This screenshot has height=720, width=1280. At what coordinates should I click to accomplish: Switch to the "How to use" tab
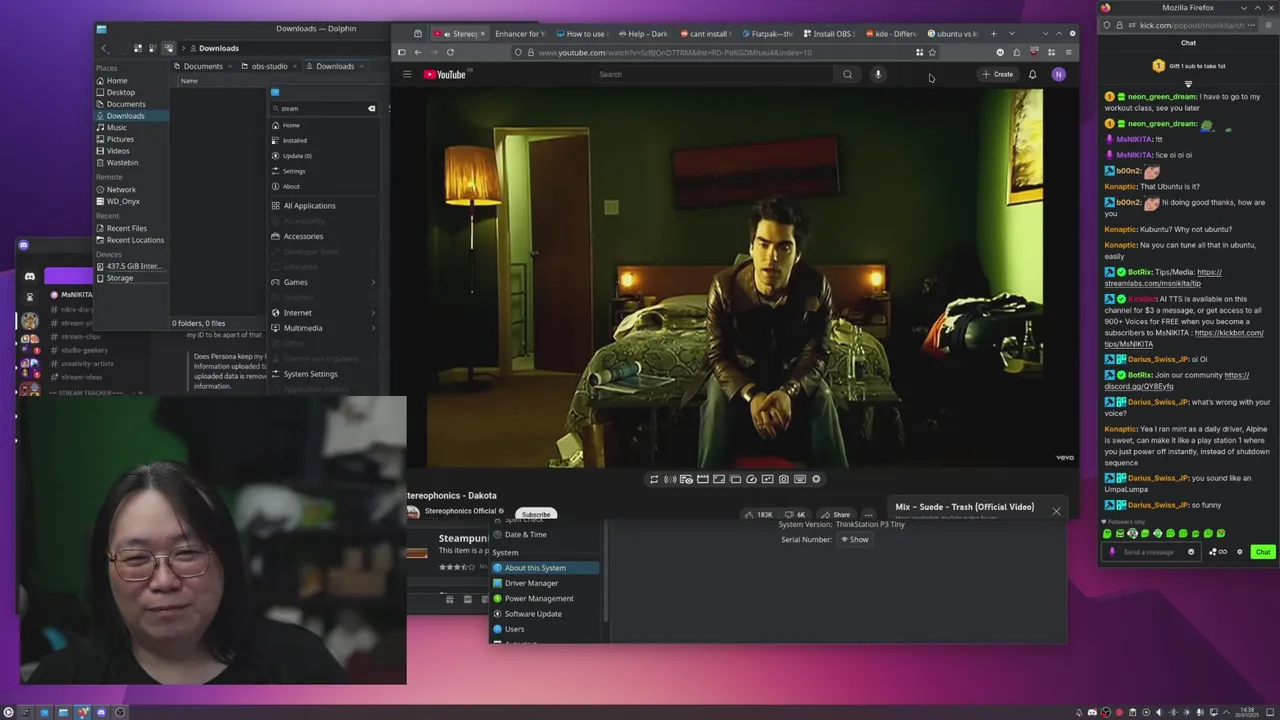[581, 34]
